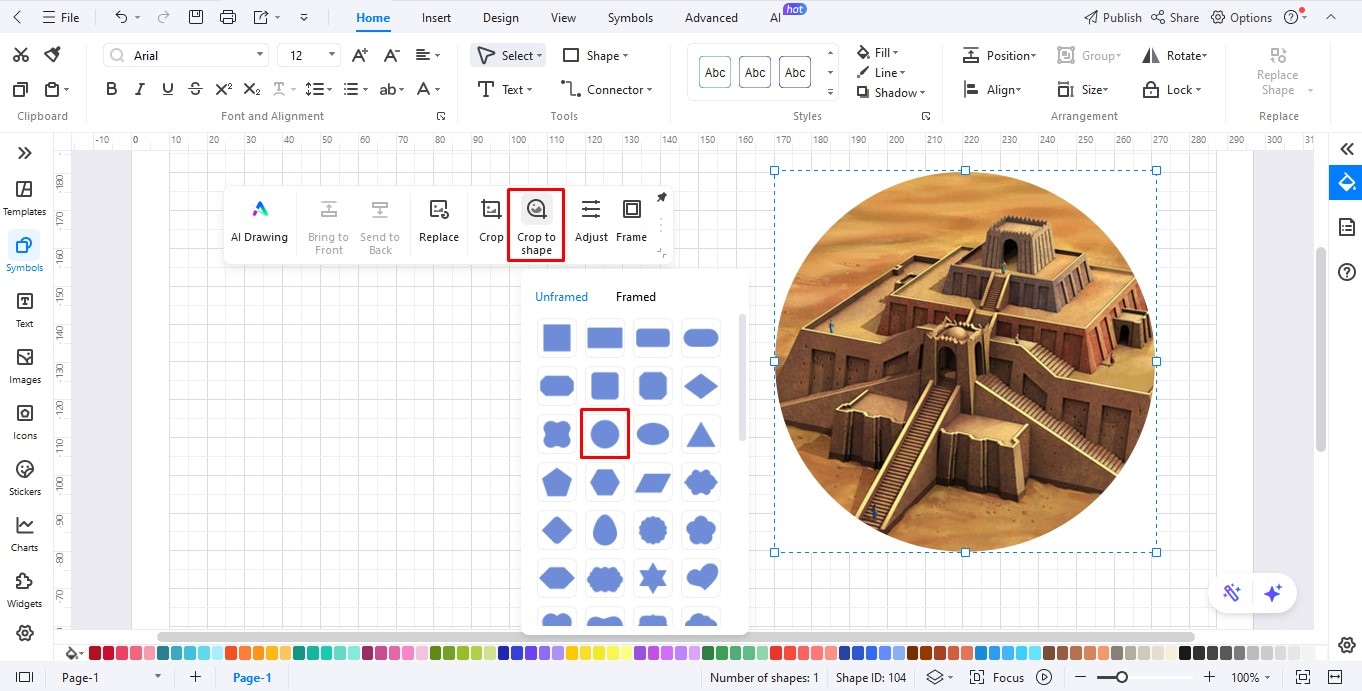Open Images panel in sidebar

click(25, 365)
